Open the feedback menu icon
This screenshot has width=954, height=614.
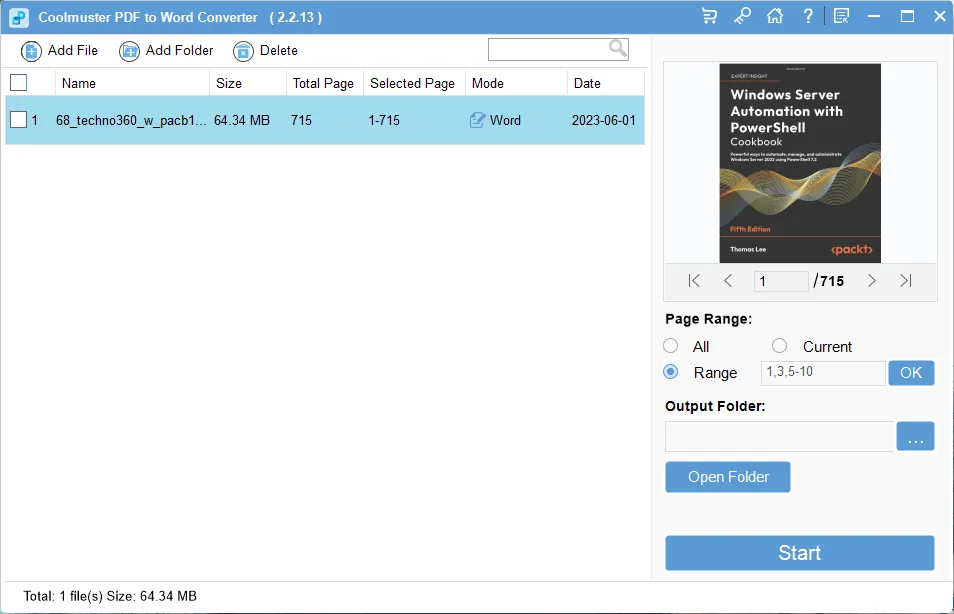coord(841,14)
